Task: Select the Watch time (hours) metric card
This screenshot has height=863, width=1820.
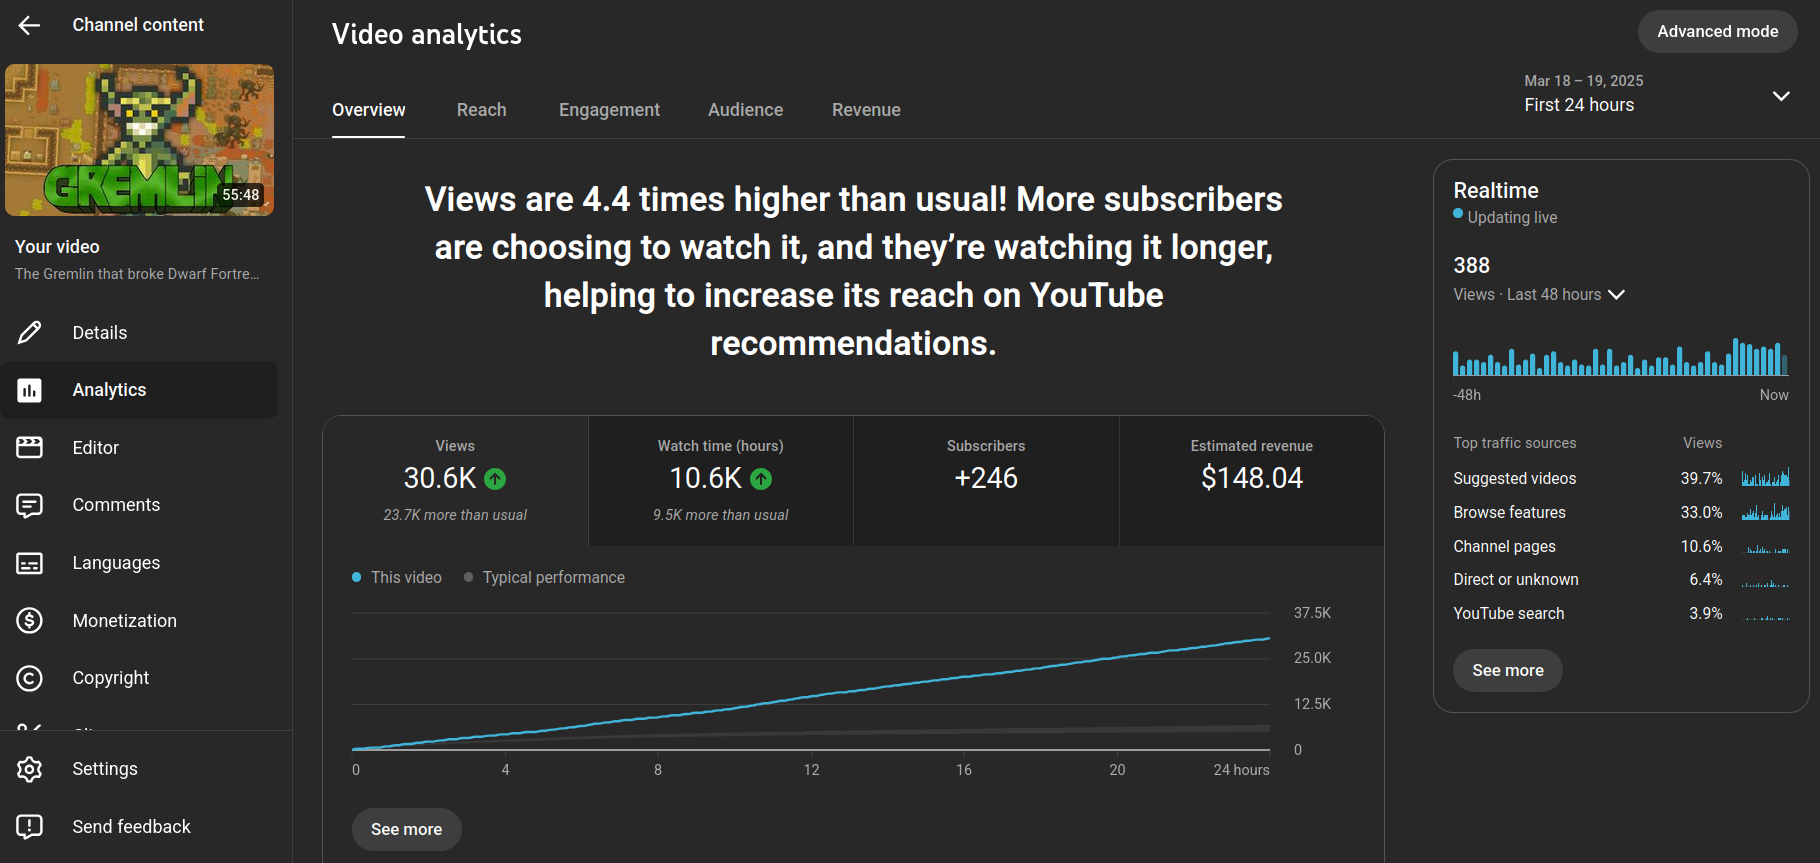Action: tap(720, 480)
